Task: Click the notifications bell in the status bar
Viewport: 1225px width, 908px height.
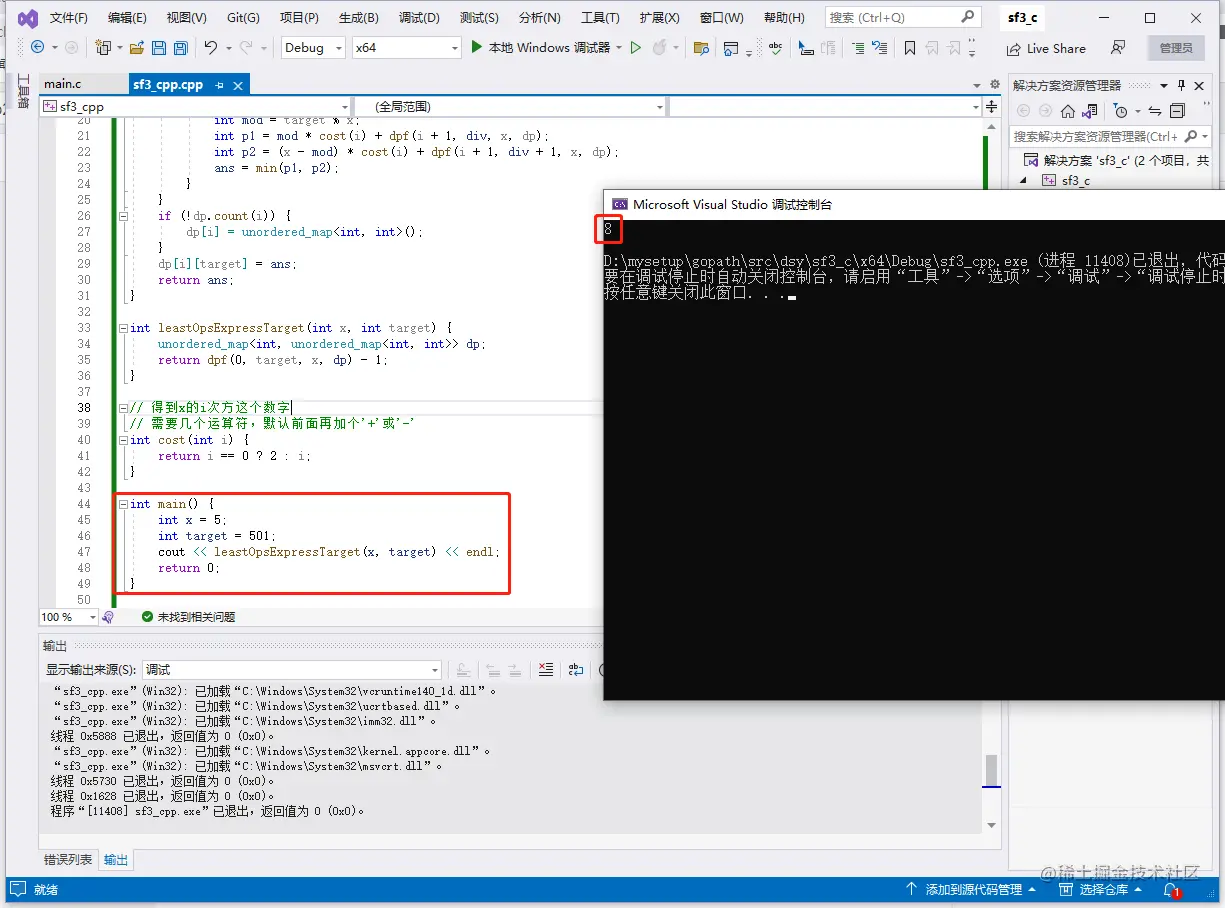Action: click(x=1169, y=889)
